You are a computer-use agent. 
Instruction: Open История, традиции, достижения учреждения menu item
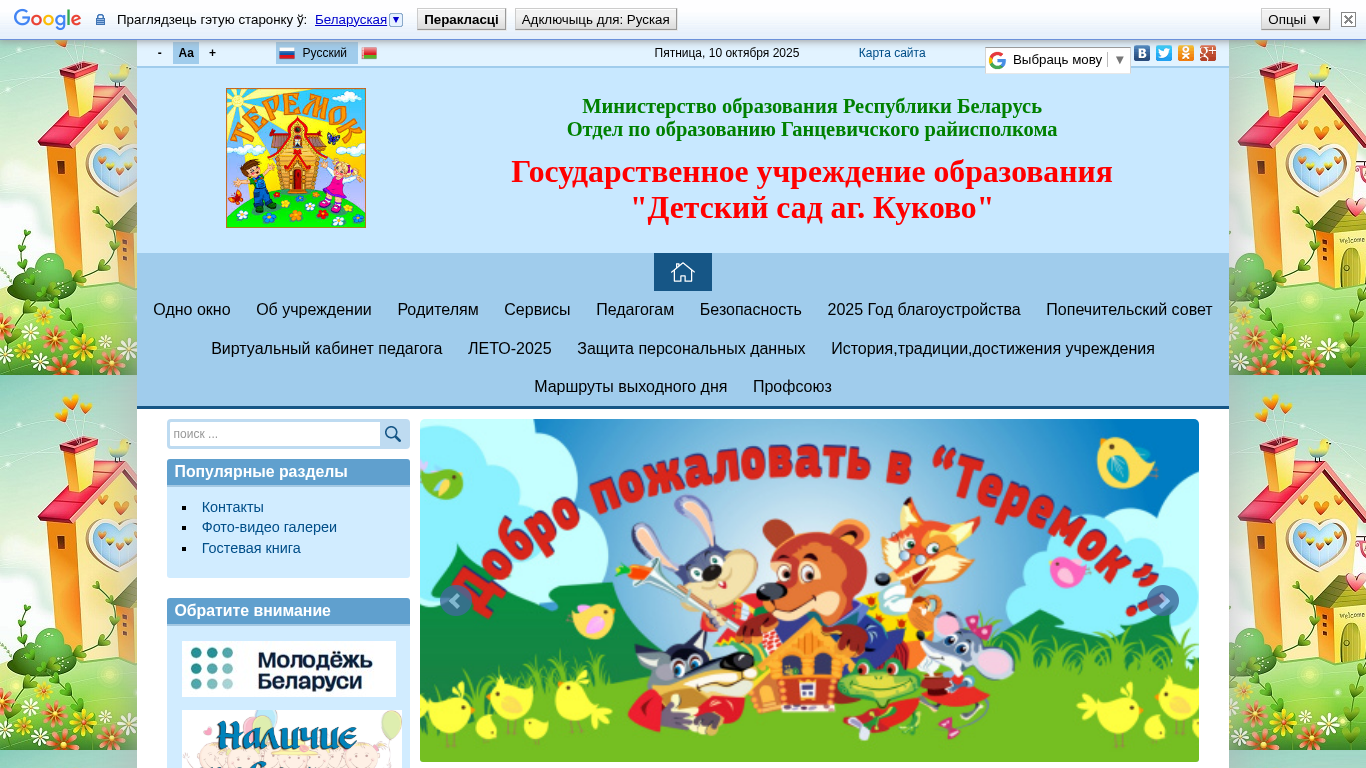993,349
